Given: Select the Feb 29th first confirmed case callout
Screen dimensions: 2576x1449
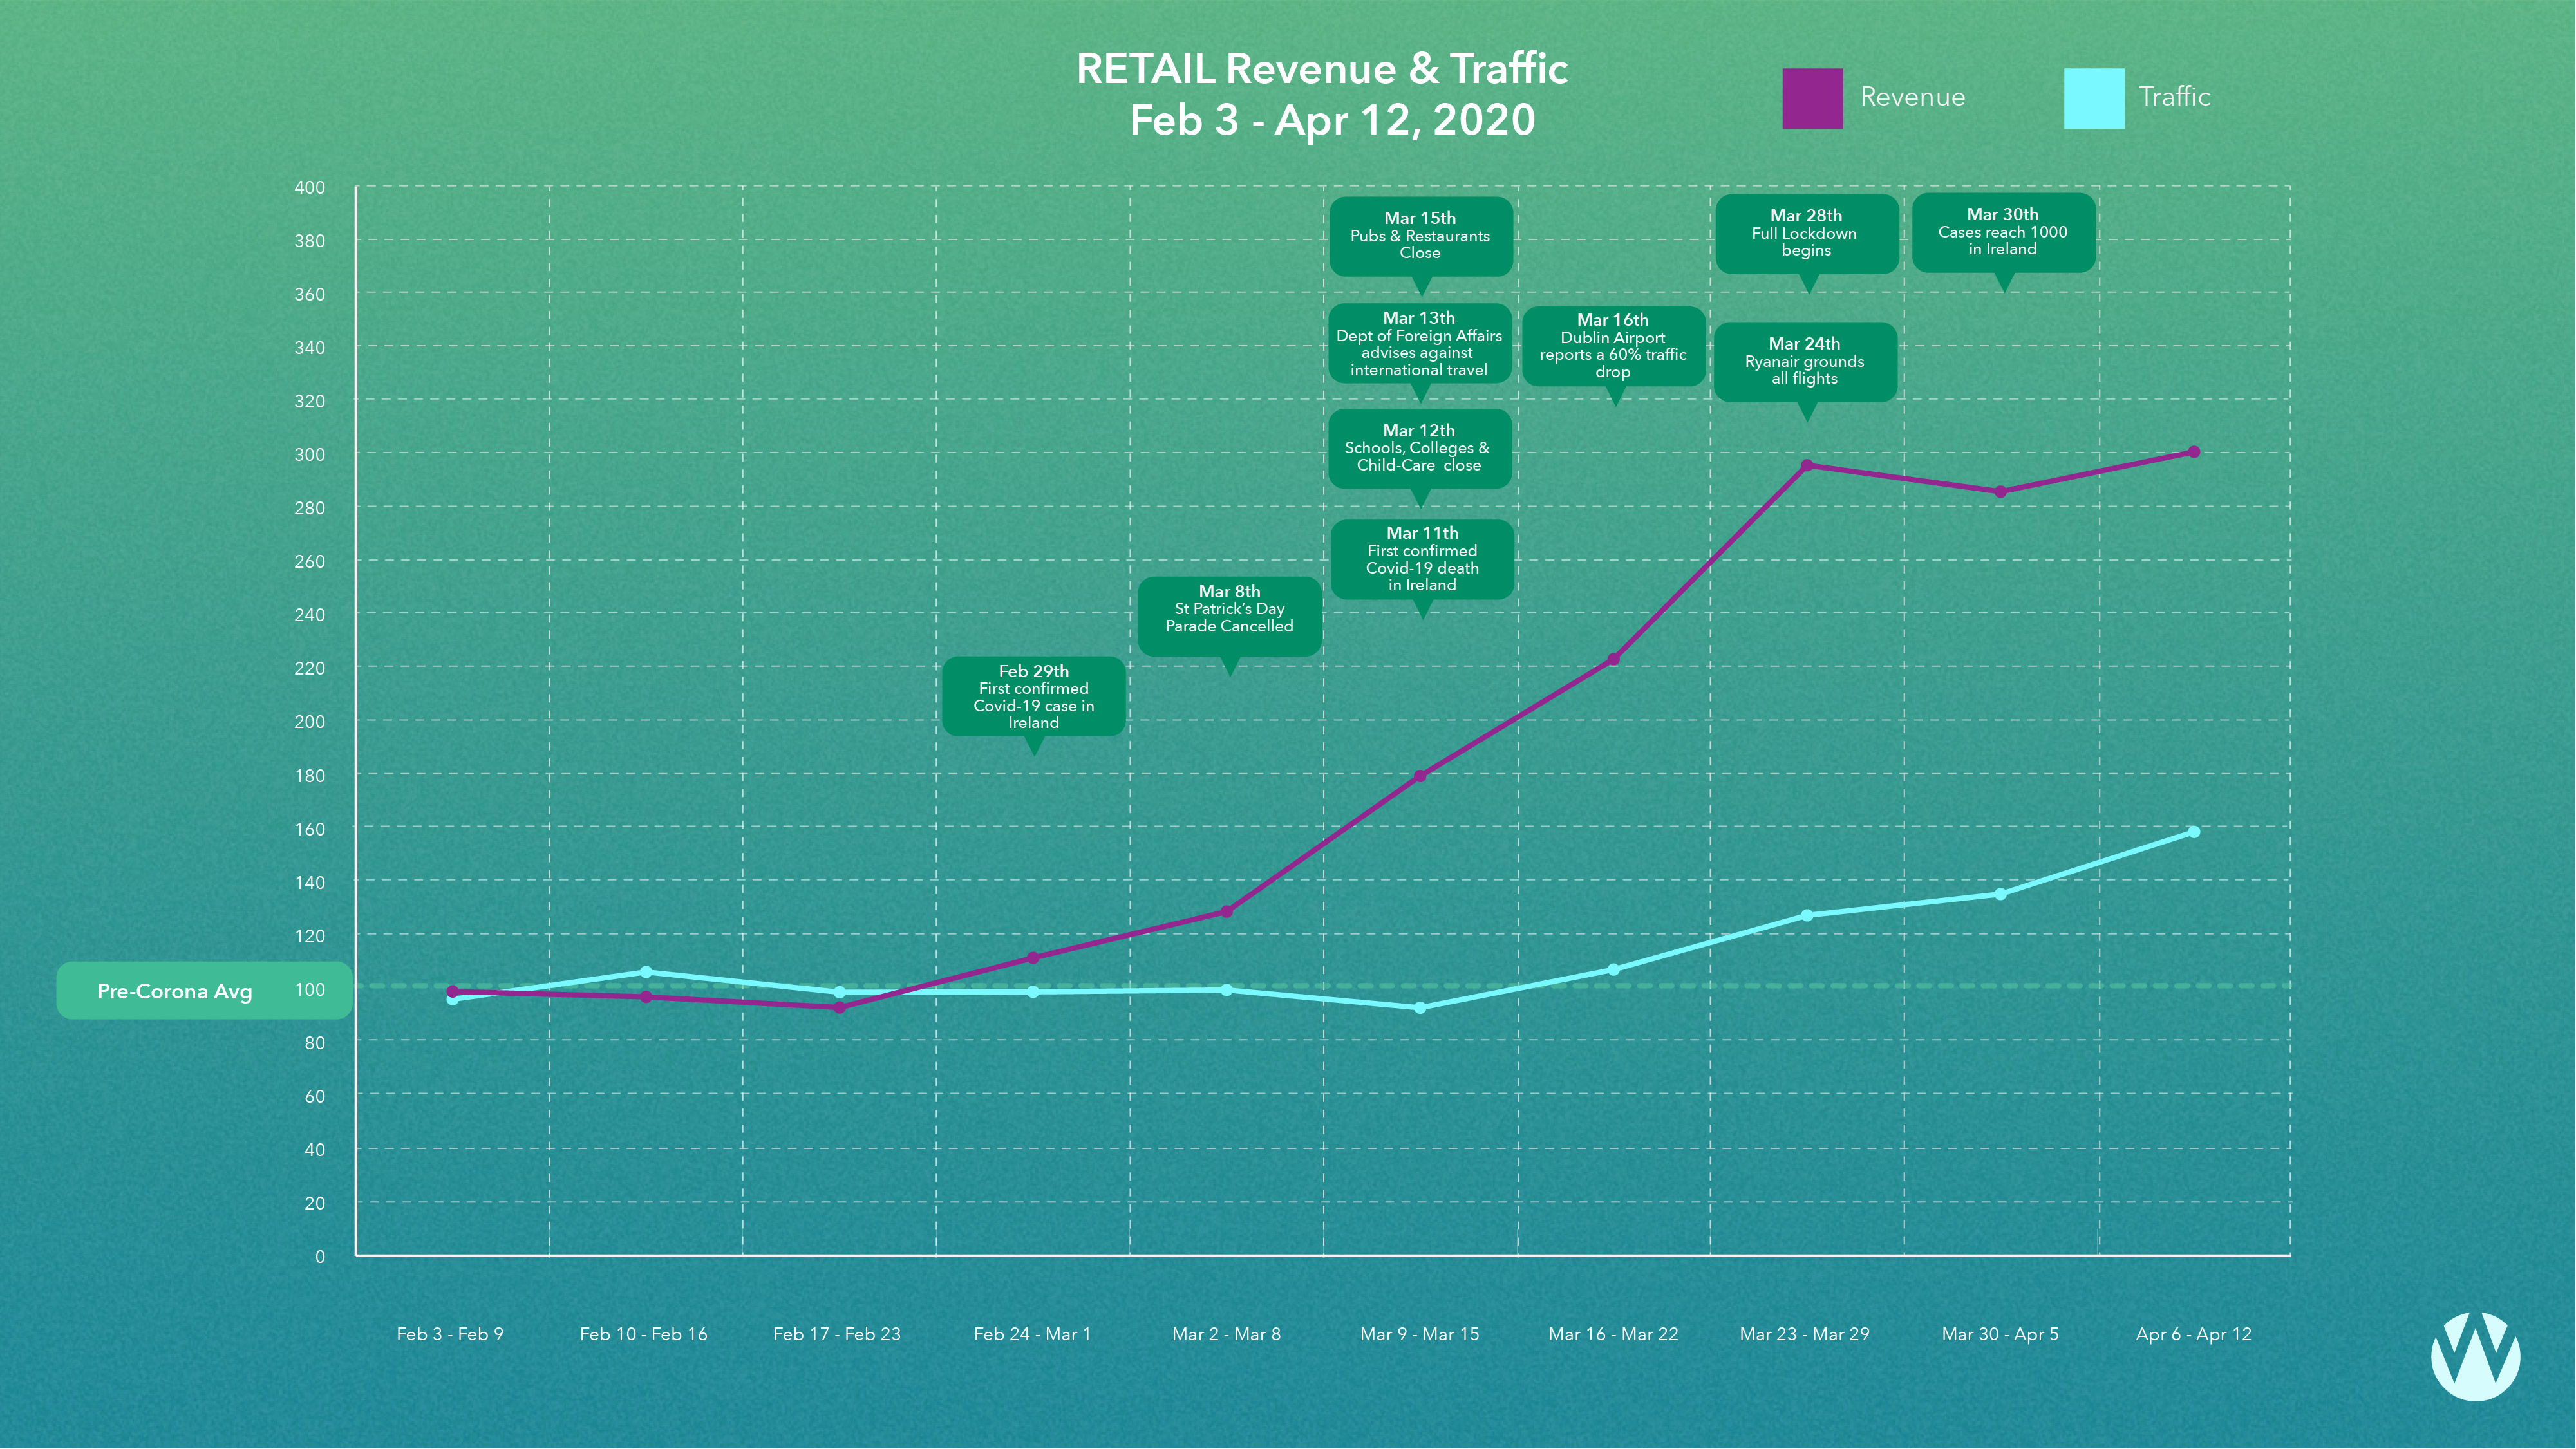Looking at the screenshot, I should tap(1033, 696).
